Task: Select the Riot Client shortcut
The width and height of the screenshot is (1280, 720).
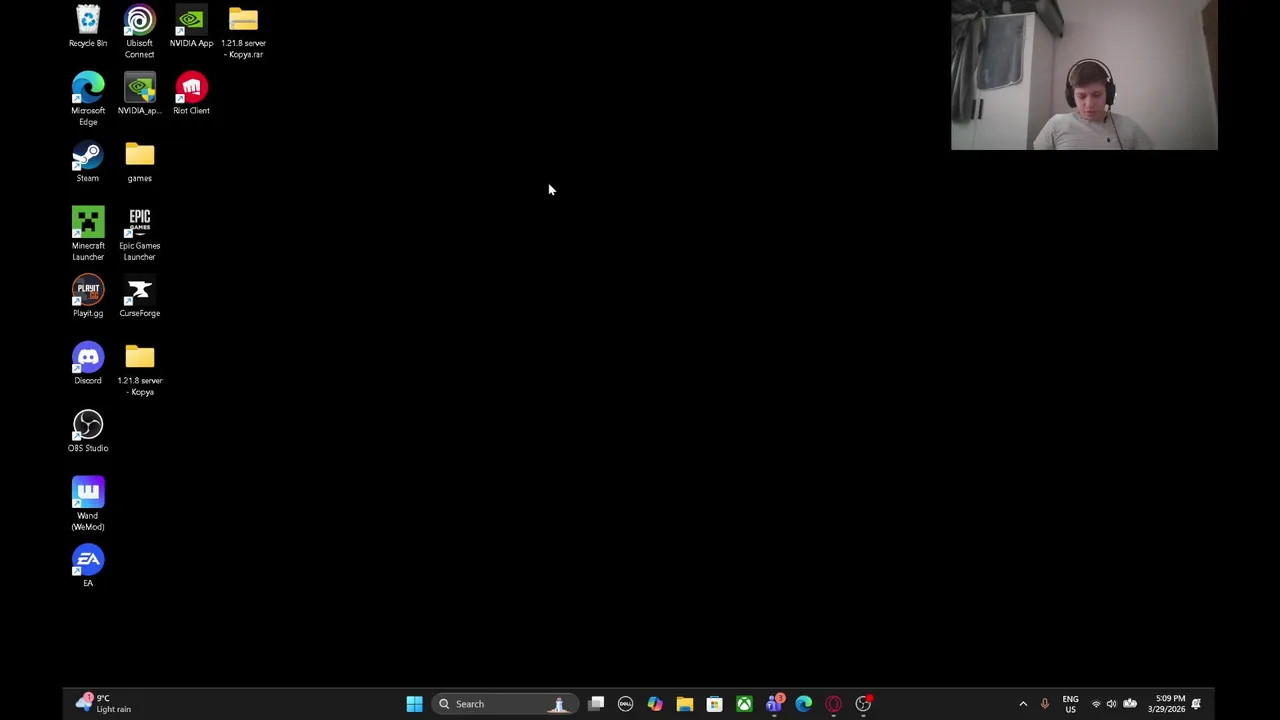Action: coord(191,94)
